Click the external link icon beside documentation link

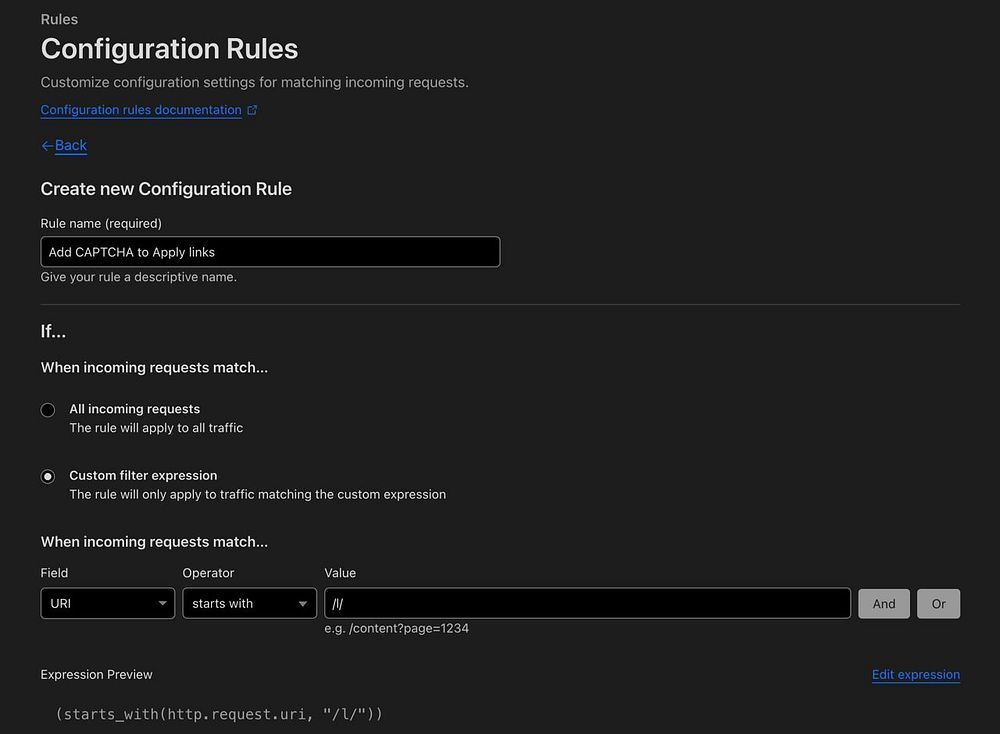coord(252,110)
